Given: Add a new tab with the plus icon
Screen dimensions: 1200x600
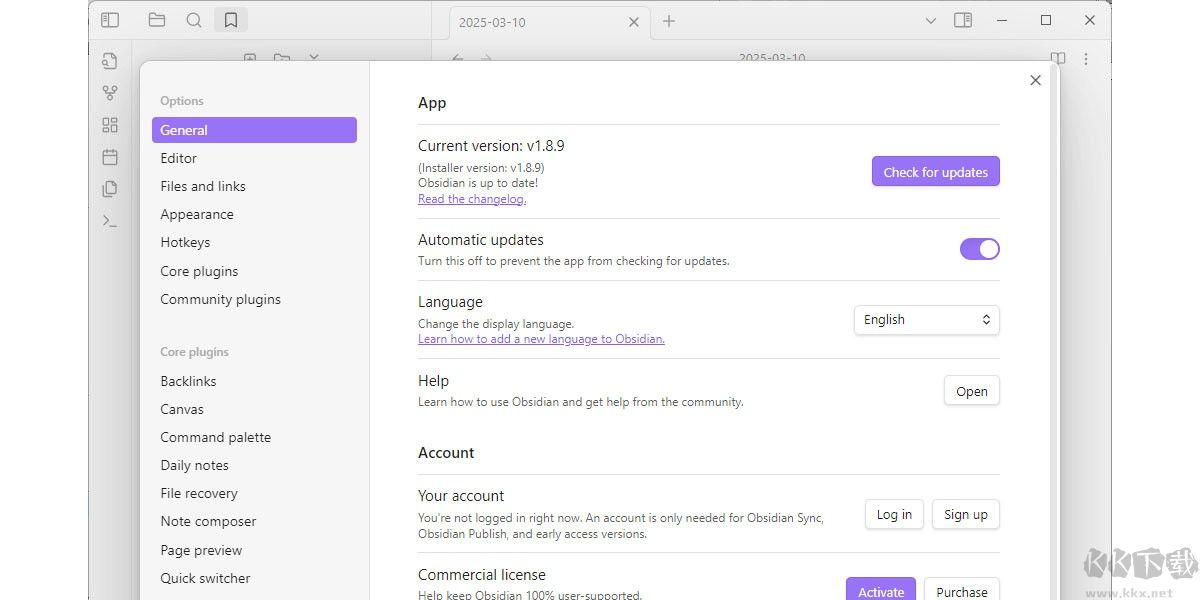Looking at the screenshot, I should click(669, 21).
